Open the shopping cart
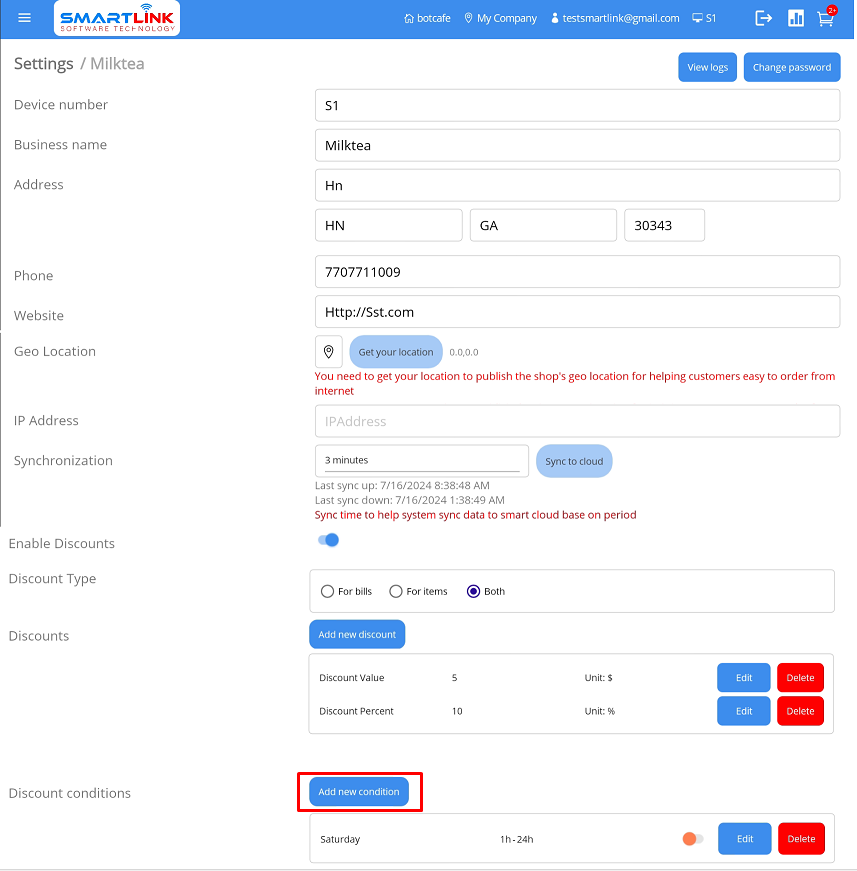This screenshot has height=871, width=857. pos(825,18)
